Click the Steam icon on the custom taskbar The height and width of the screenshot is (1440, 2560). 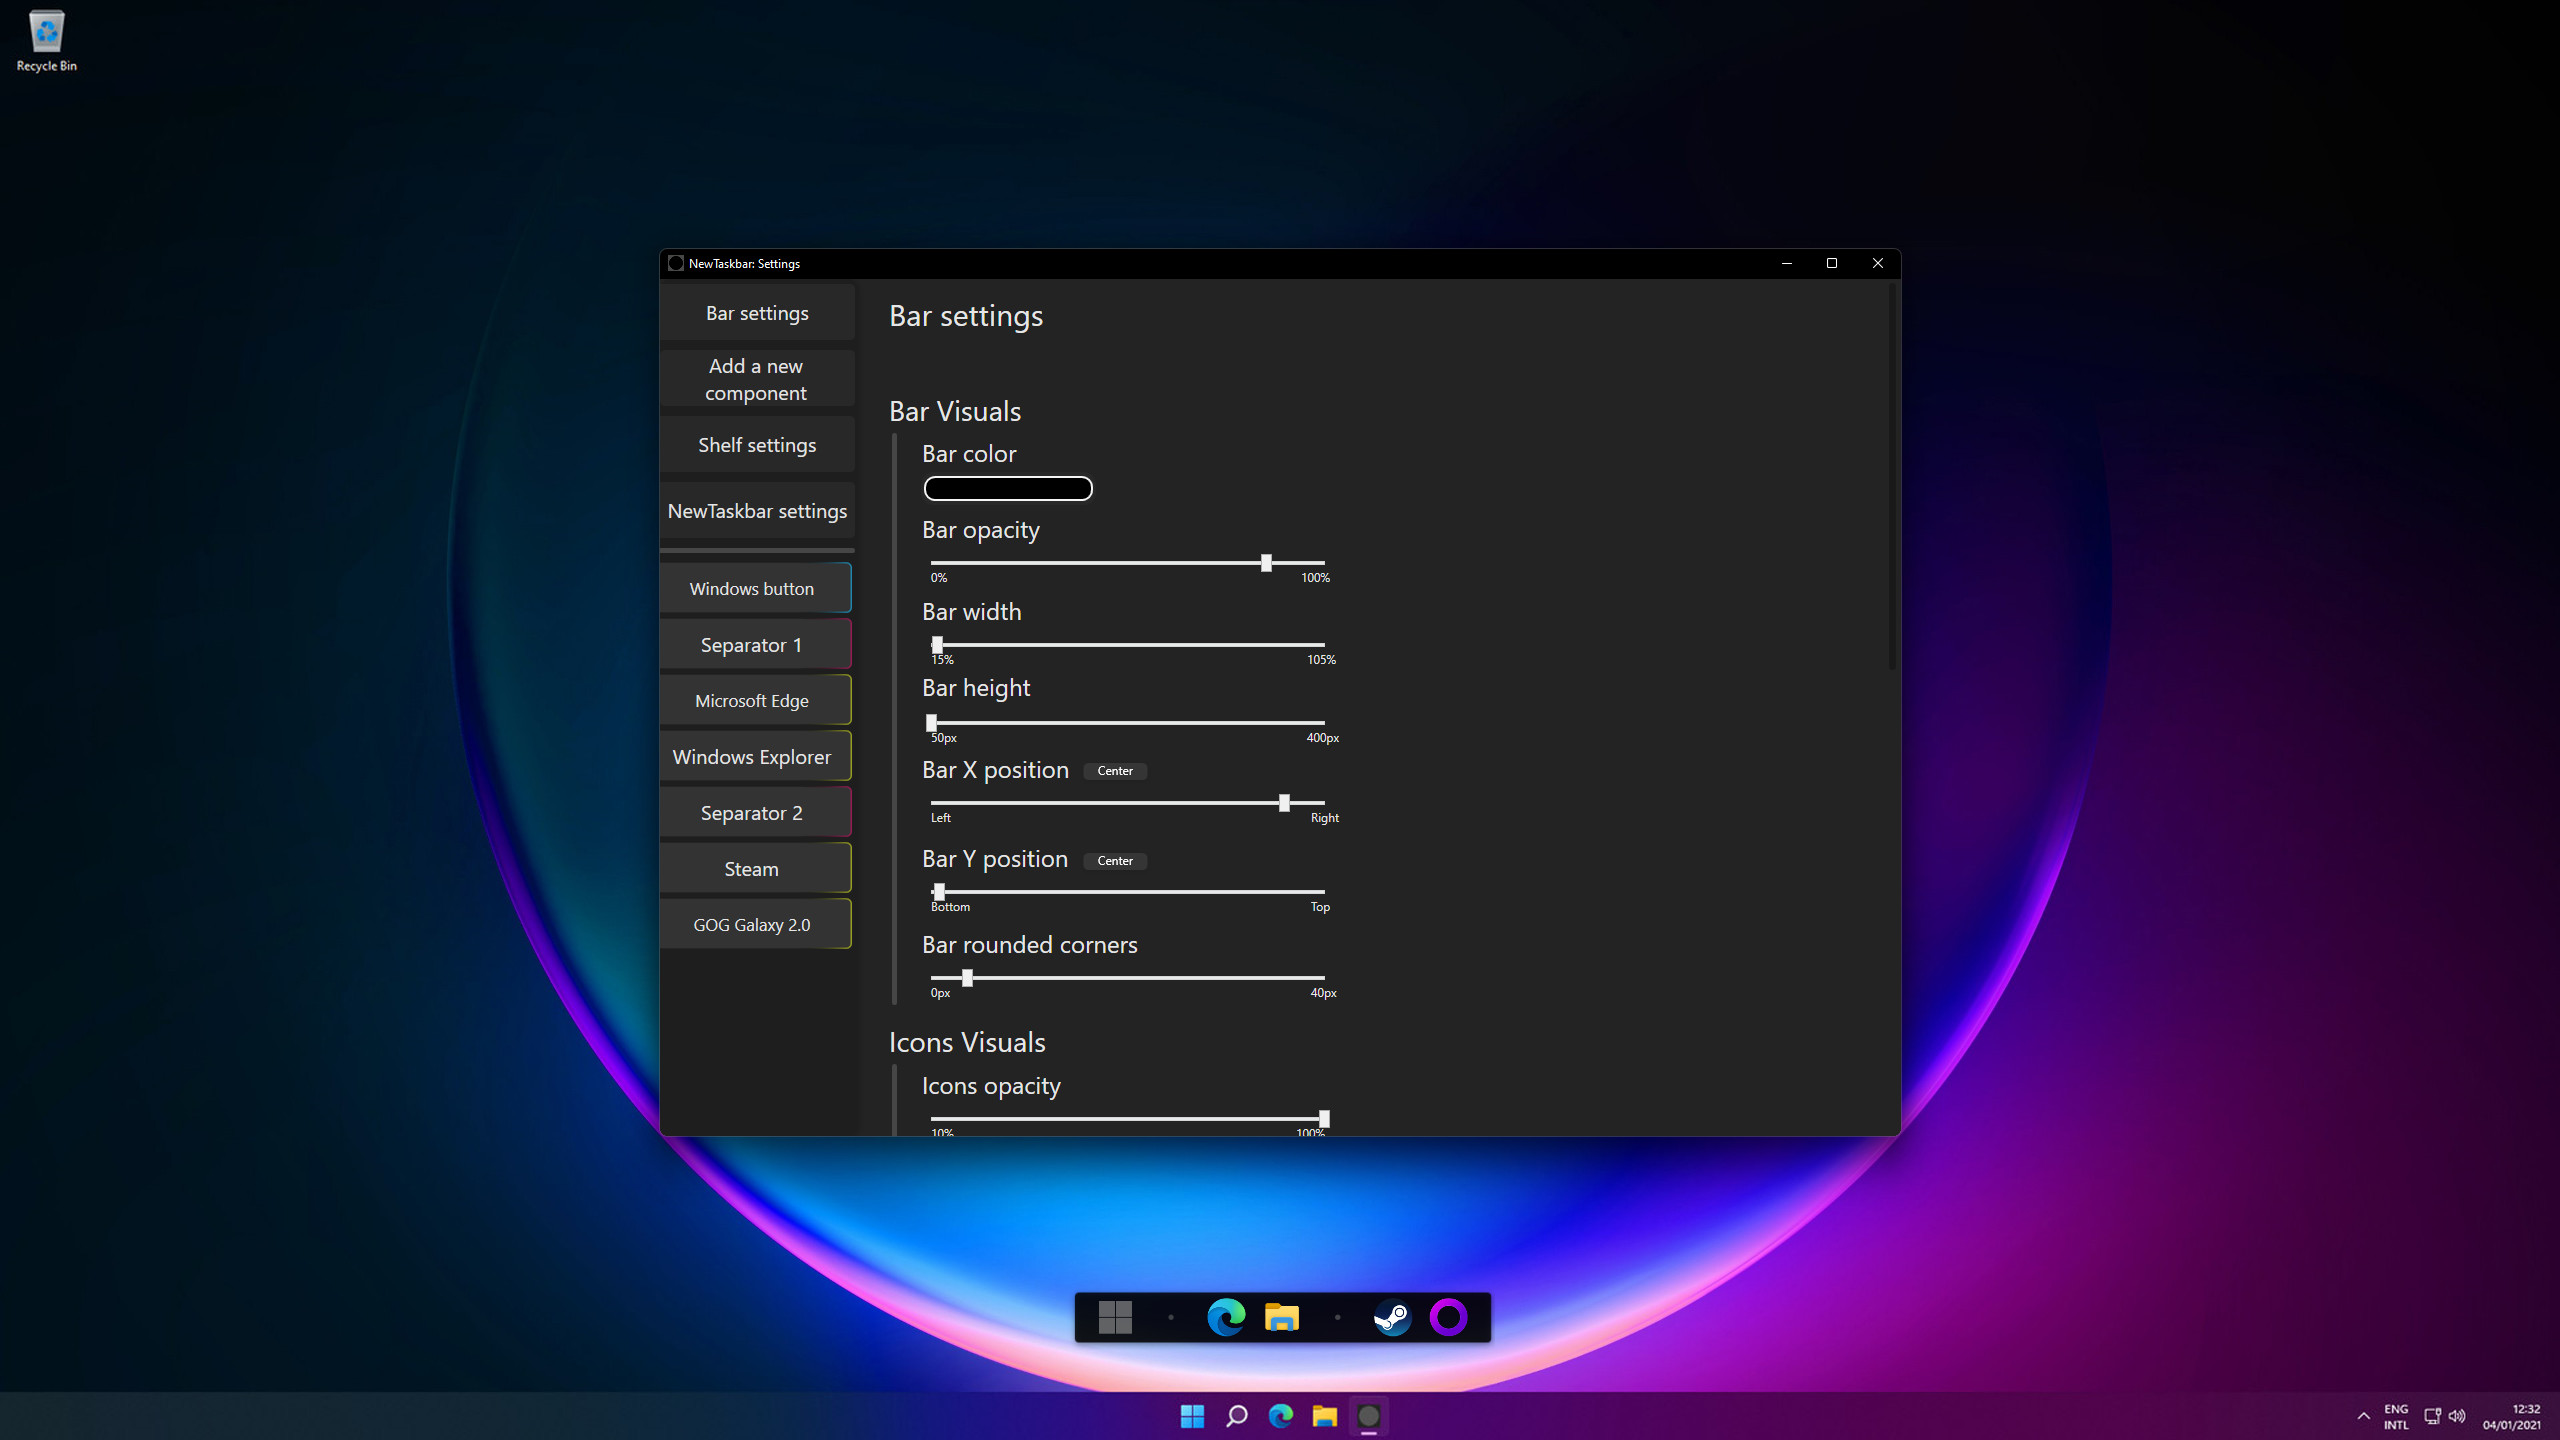click(1394, 1317)
